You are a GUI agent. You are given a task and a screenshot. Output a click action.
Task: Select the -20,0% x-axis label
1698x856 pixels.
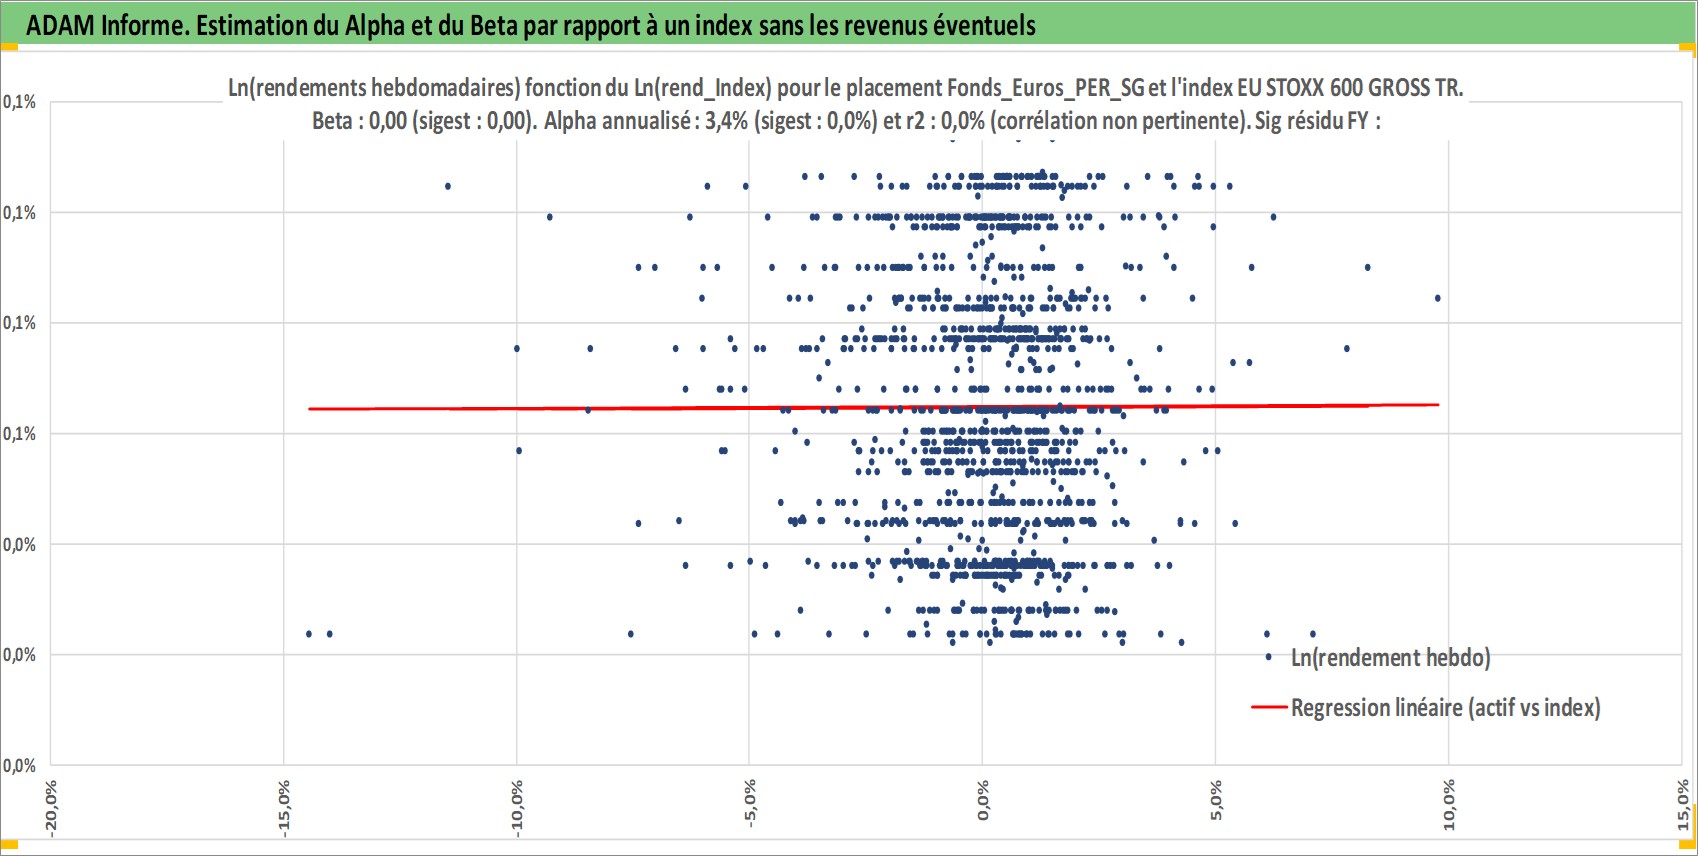(x=51, y=807)
